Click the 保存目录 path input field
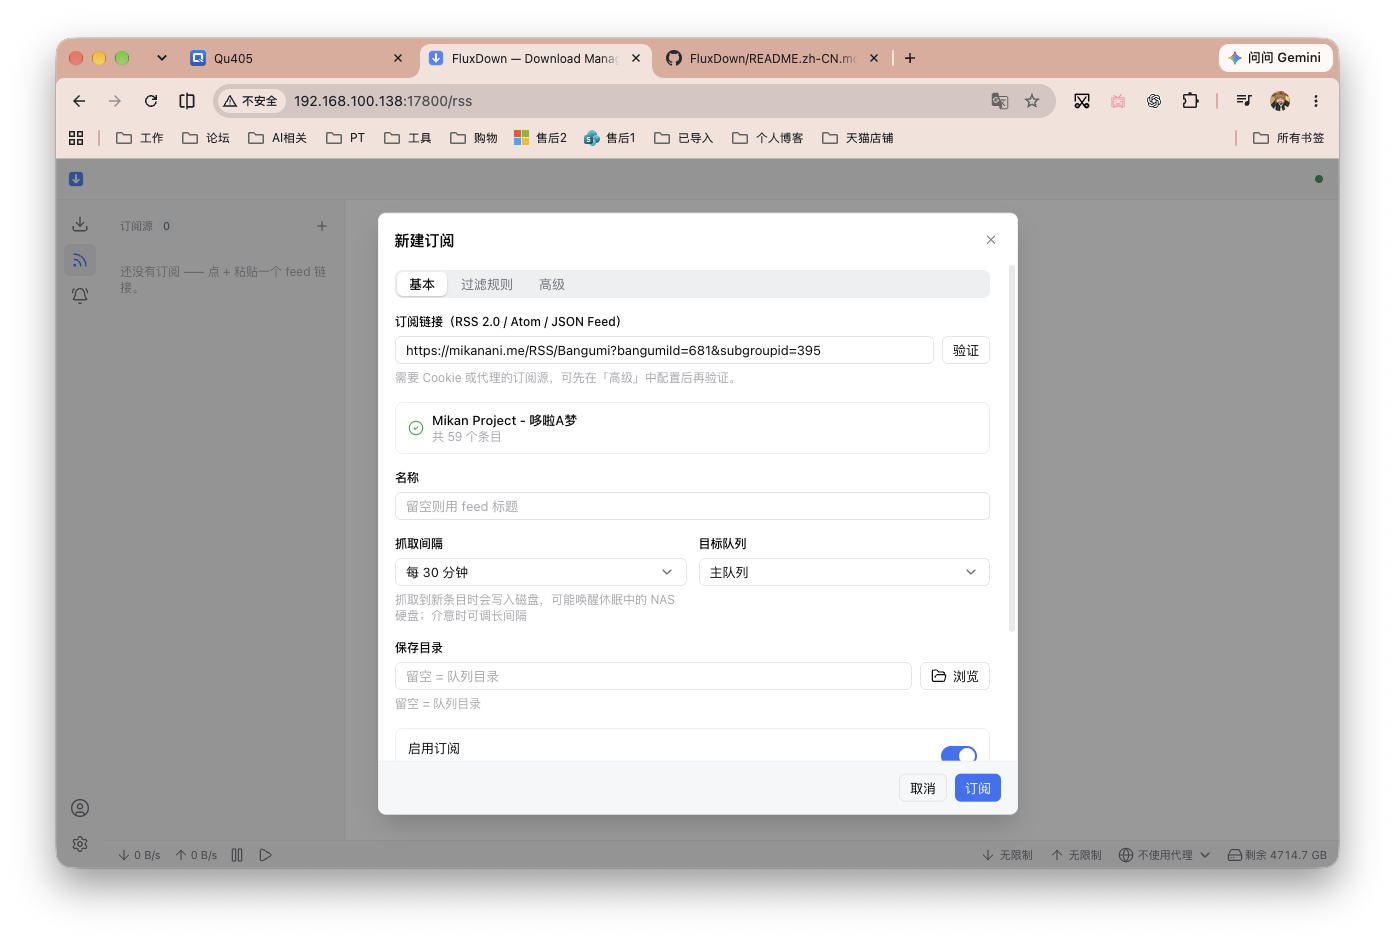1395x942 pixels. pyautogui.click(x=653, y=676)
